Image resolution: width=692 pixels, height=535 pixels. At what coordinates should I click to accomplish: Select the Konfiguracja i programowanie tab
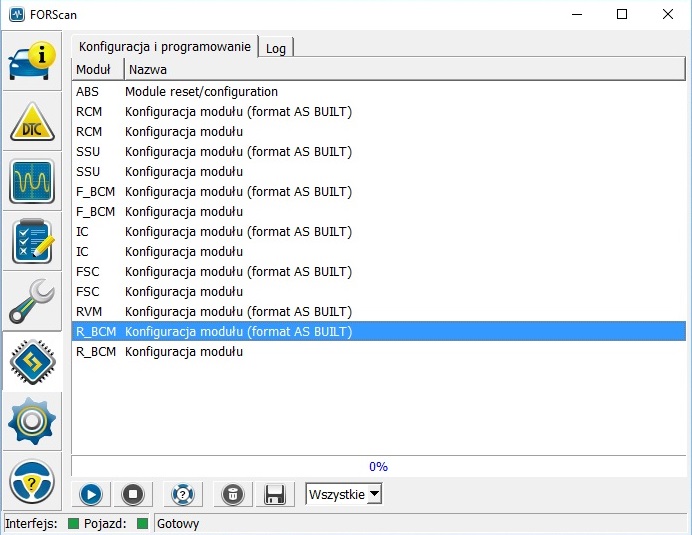coord(165,47)
